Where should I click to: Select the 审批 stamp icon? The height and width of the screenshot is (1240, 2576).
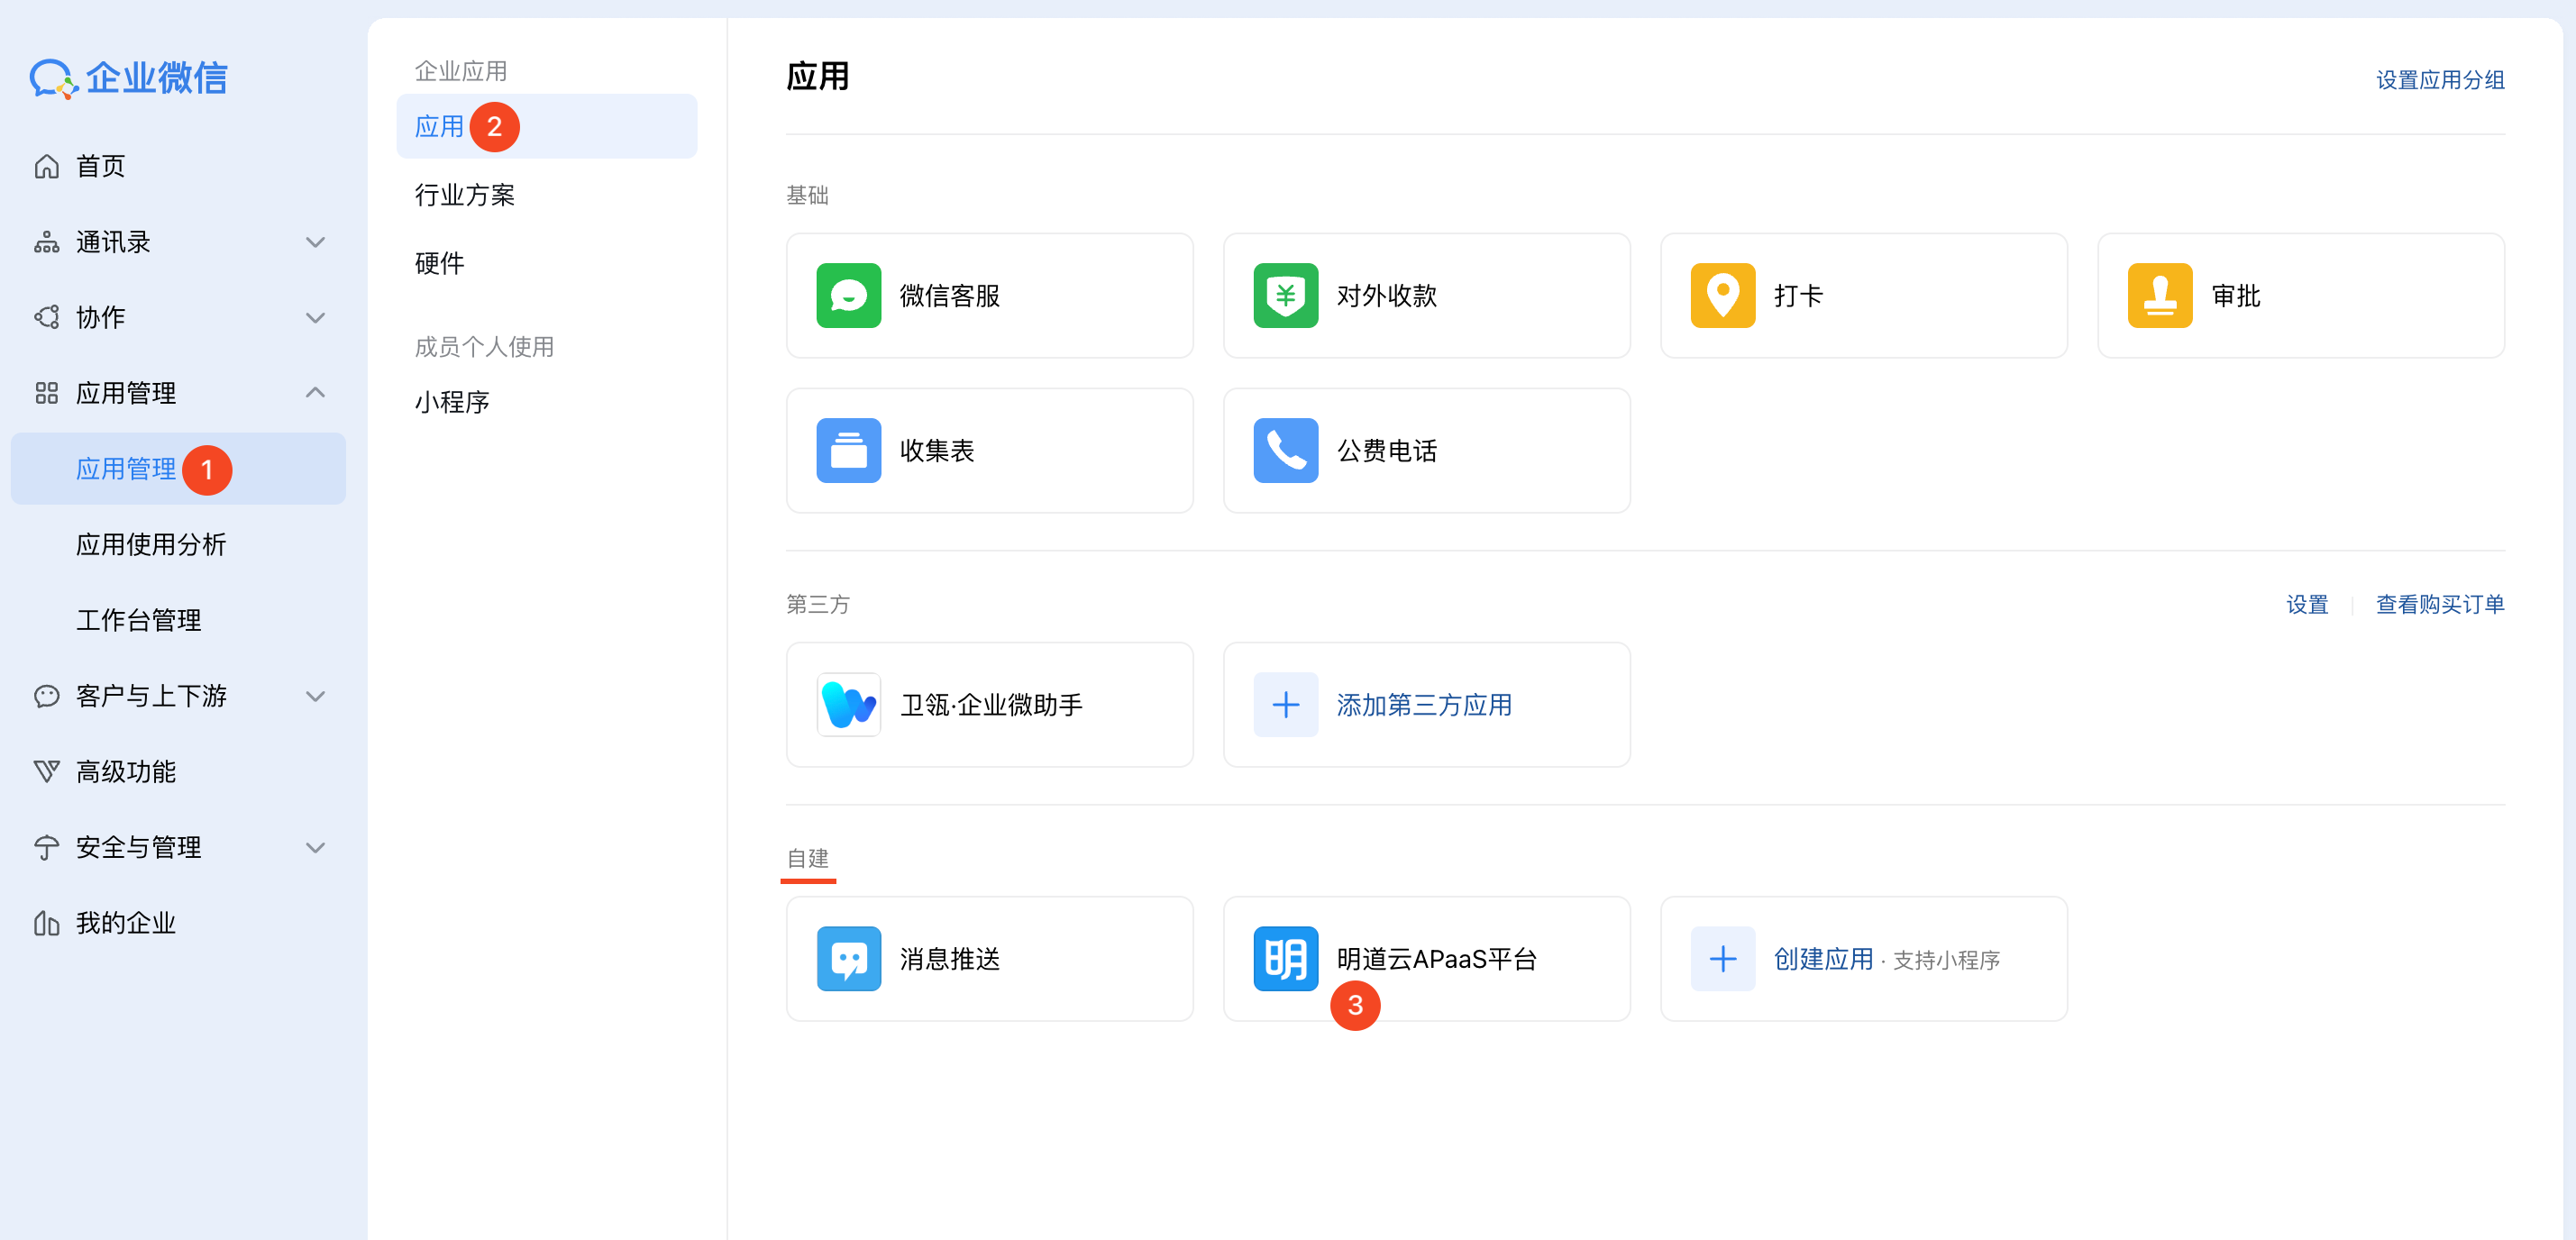(2159, 296)
